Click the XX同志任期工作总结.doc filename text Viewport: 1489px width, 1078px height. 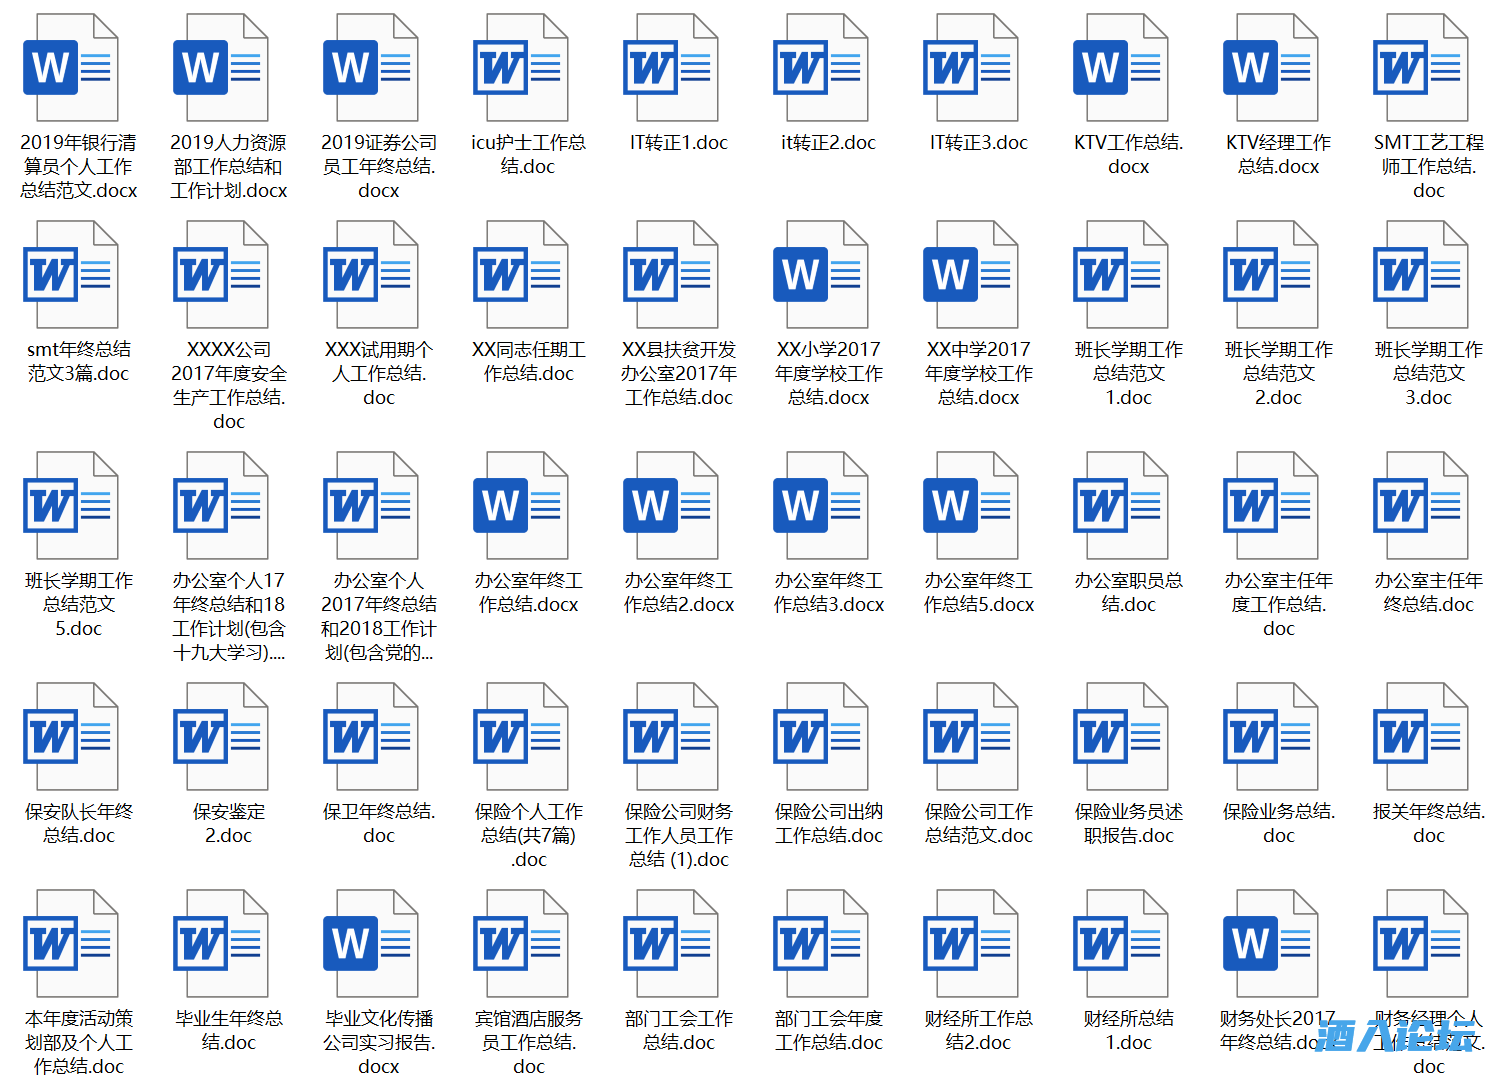(x=528, y=361)
